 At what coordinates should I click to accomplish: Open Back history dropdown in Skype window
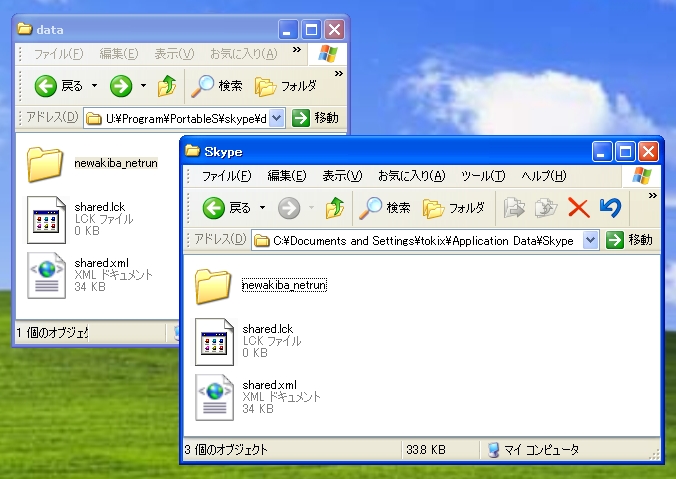click(x=262, y=208)
